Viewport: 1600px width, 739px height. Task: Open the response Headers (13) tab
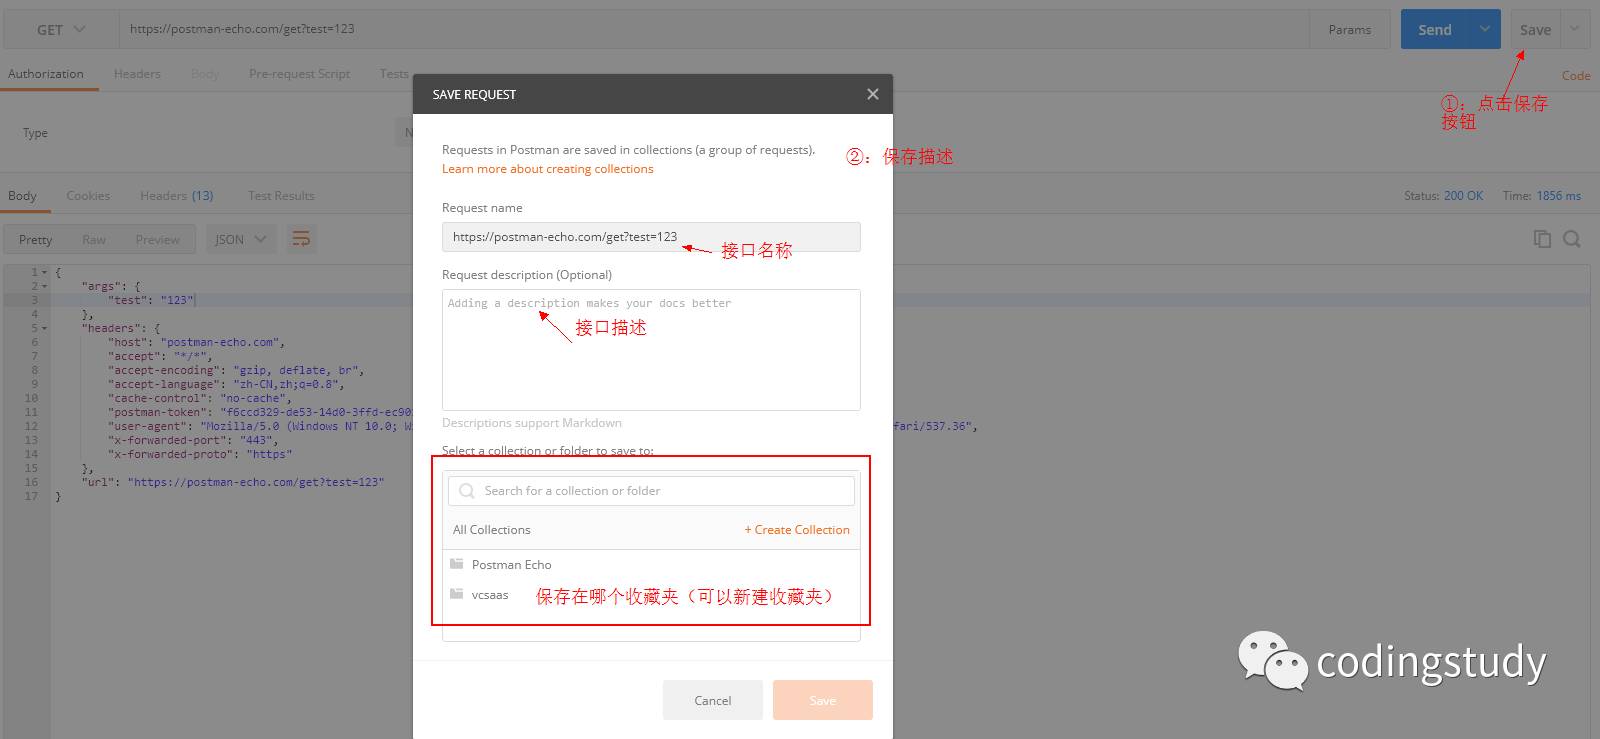click(177, 196)
